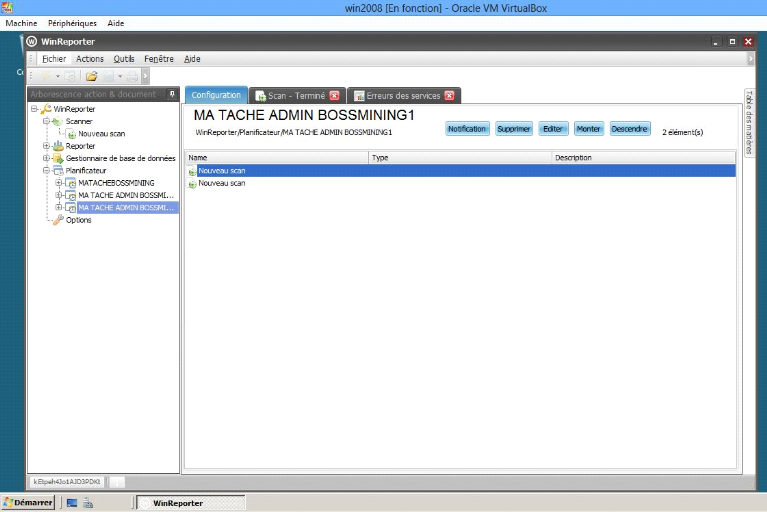Select the Options tree item
This screenshot has width=767, height=512.
click(79, 220)
